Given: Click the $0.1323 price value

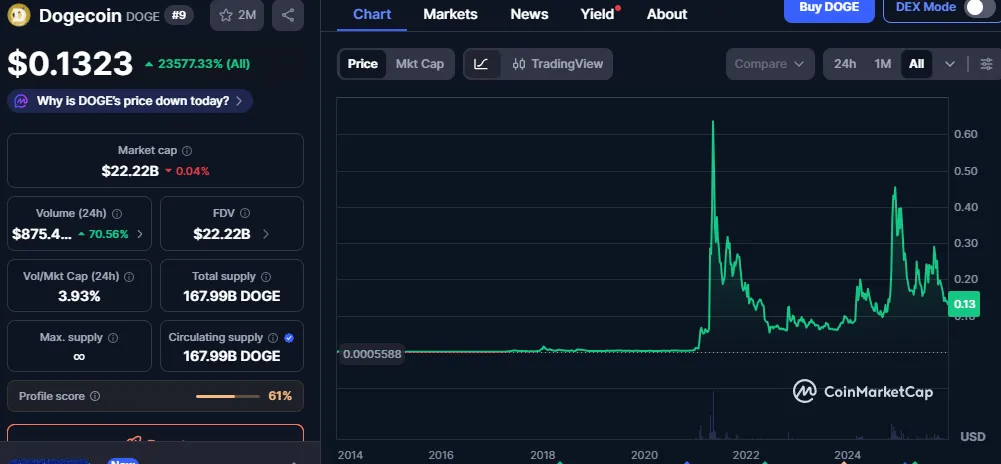Looking at the screenshot, I should pos(70,63).
